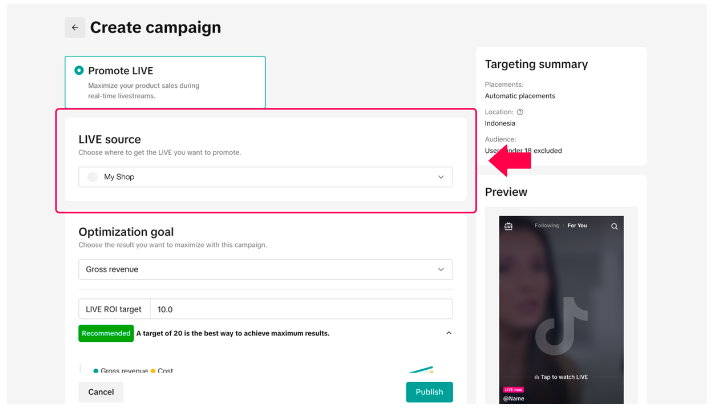The width and height of the screenshot is (723, 418).
Task: Click the Publish button
Action: click(429, 392)
